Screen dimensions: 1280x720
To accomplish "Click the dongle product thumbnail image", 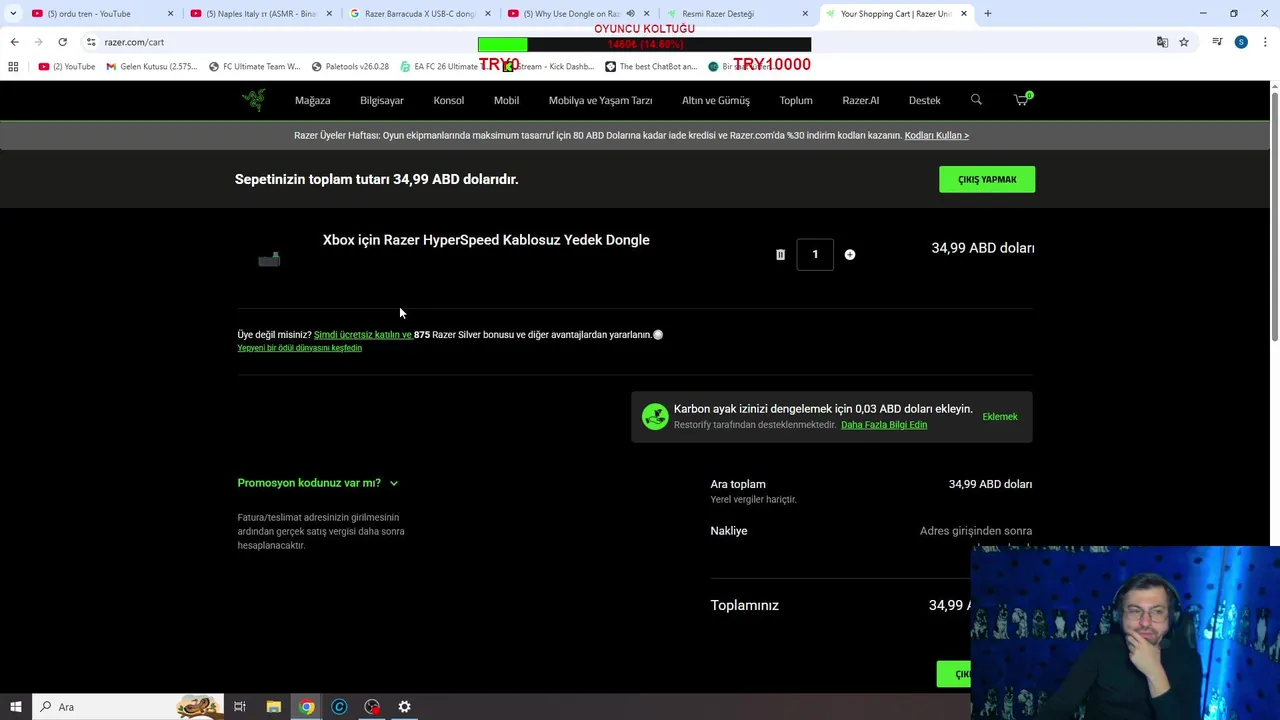I will (269, 260).
